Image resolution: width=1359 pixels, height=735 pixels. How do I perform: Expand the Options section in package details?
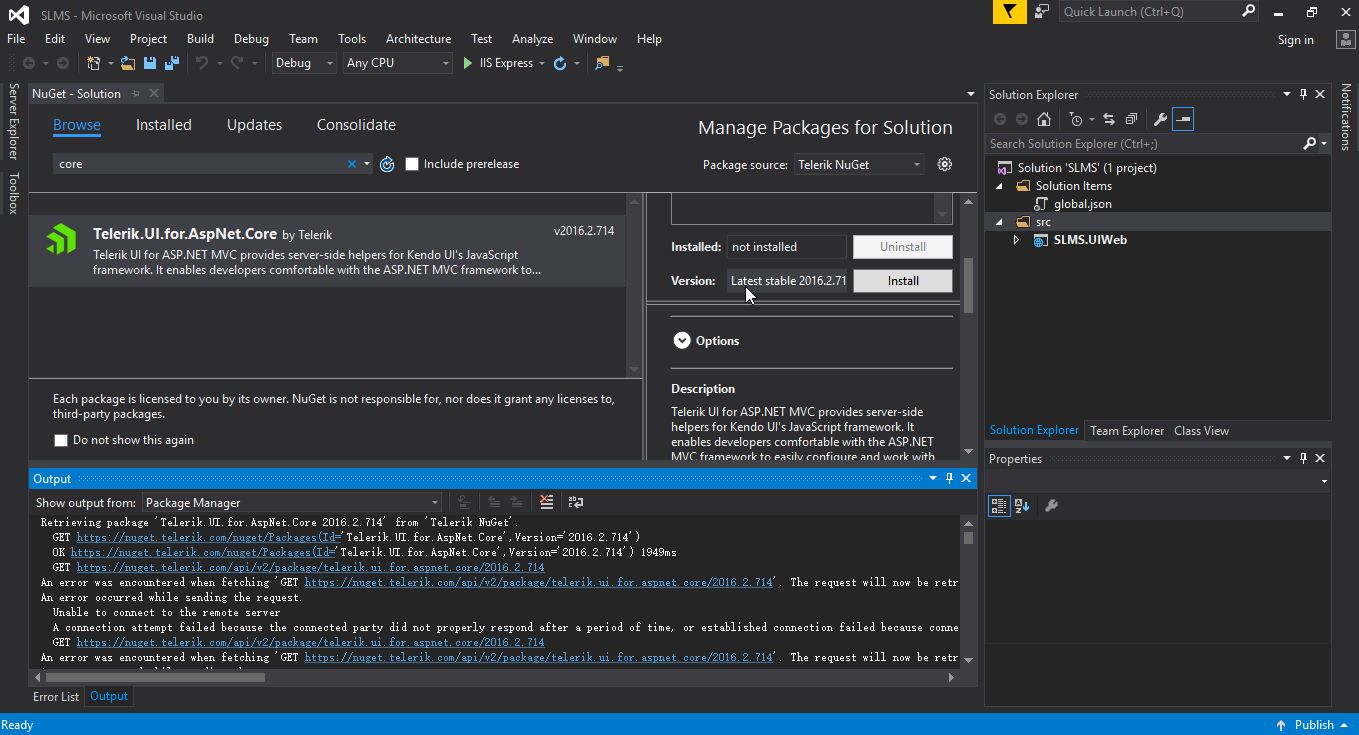click(x=682, y=341)
